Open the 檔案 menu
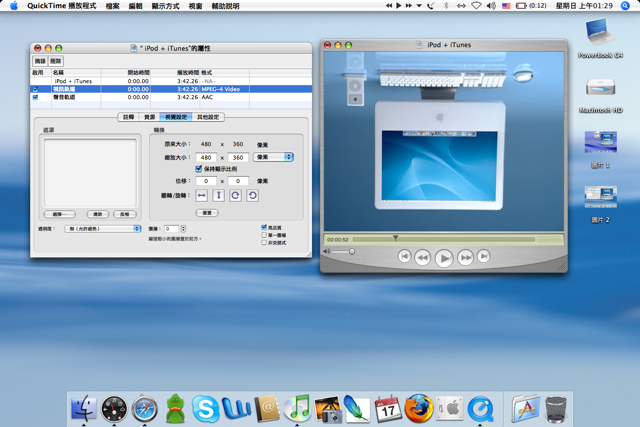Image resolution: width=640 pixels, height=427 pixels. pos(113,6)
